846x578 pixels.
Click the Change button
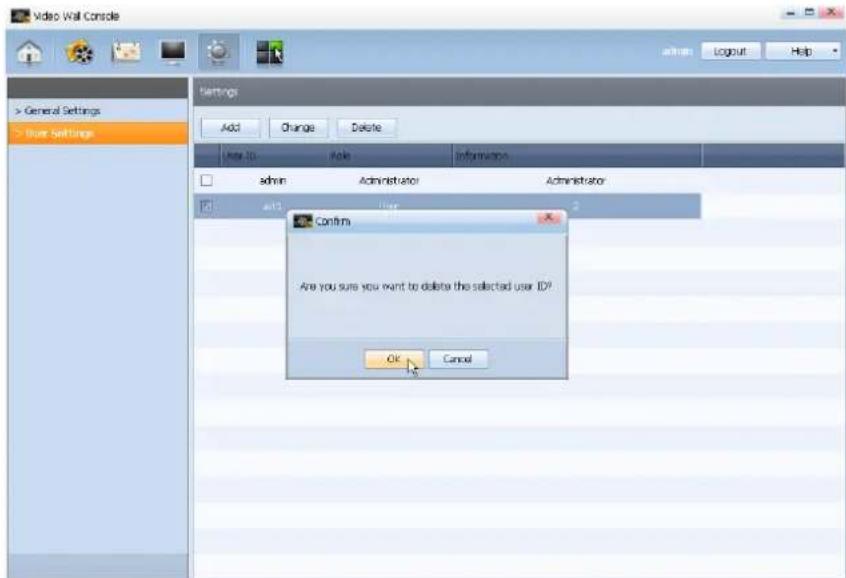(298, 128)
